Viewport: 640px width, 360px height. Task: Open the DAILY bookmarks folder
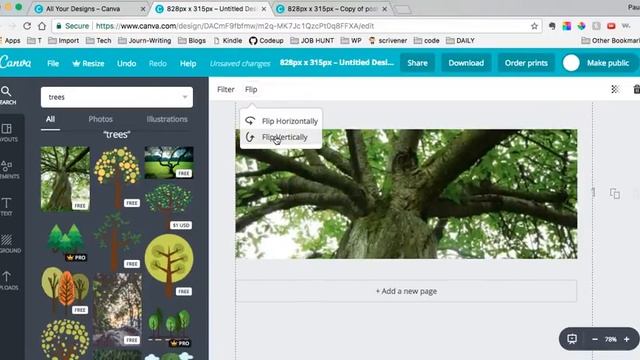(460, 40)
